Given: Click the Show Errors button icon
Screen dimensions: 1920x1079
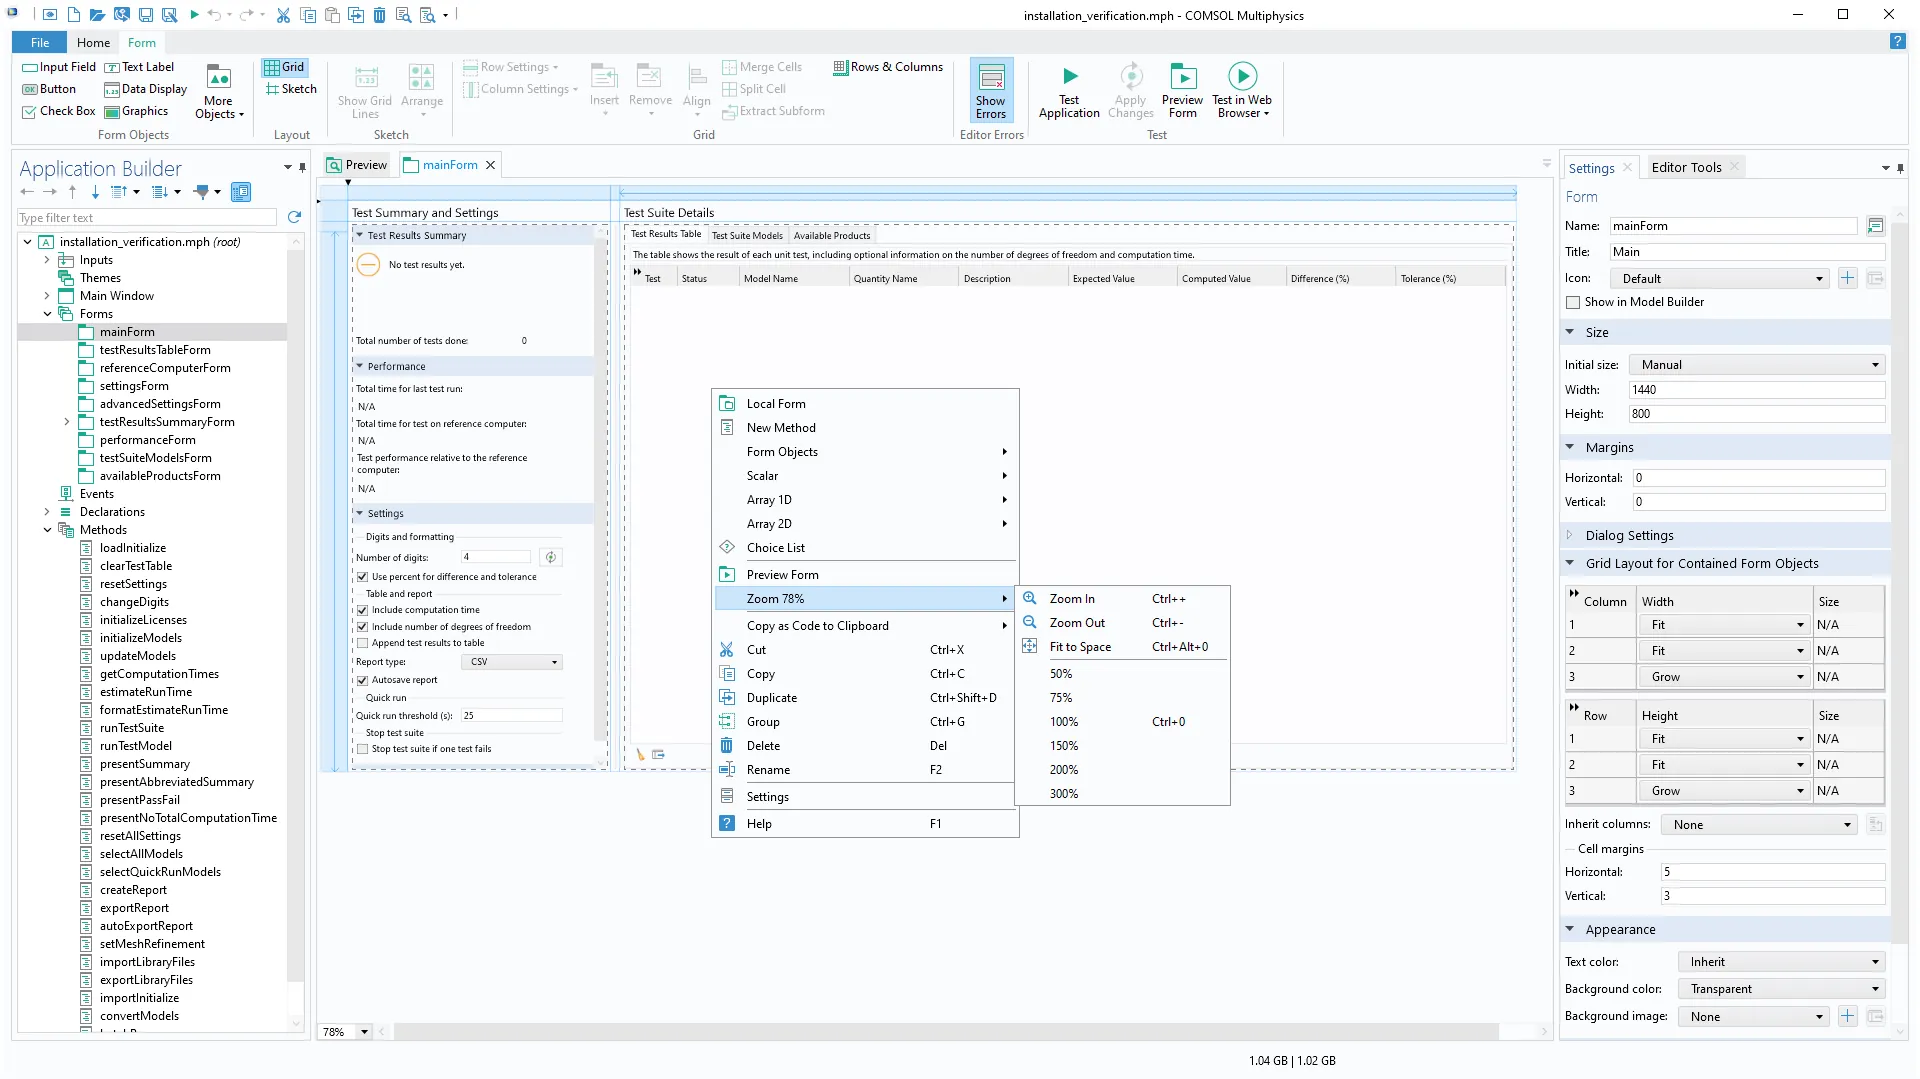Looking at the screenshot, I should 990,77.
